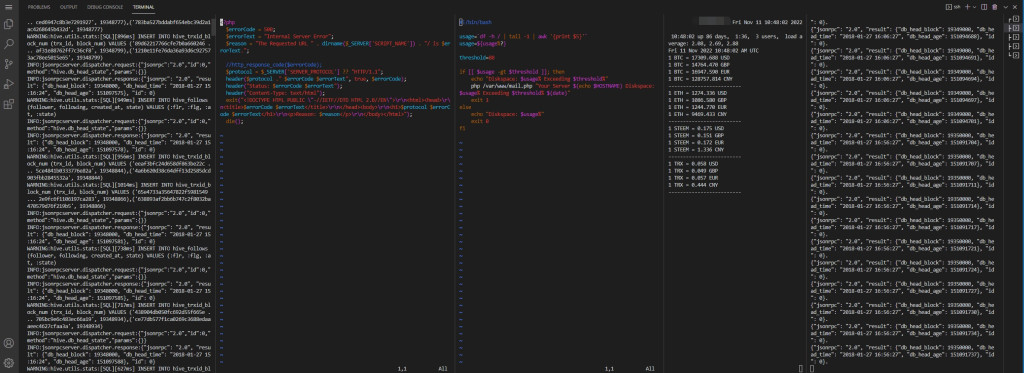This screenshot has width=1024, height=373.
Task: Click 'if [[ $usage -gt $threshold ]]; then' line
Action: [513, 71]
